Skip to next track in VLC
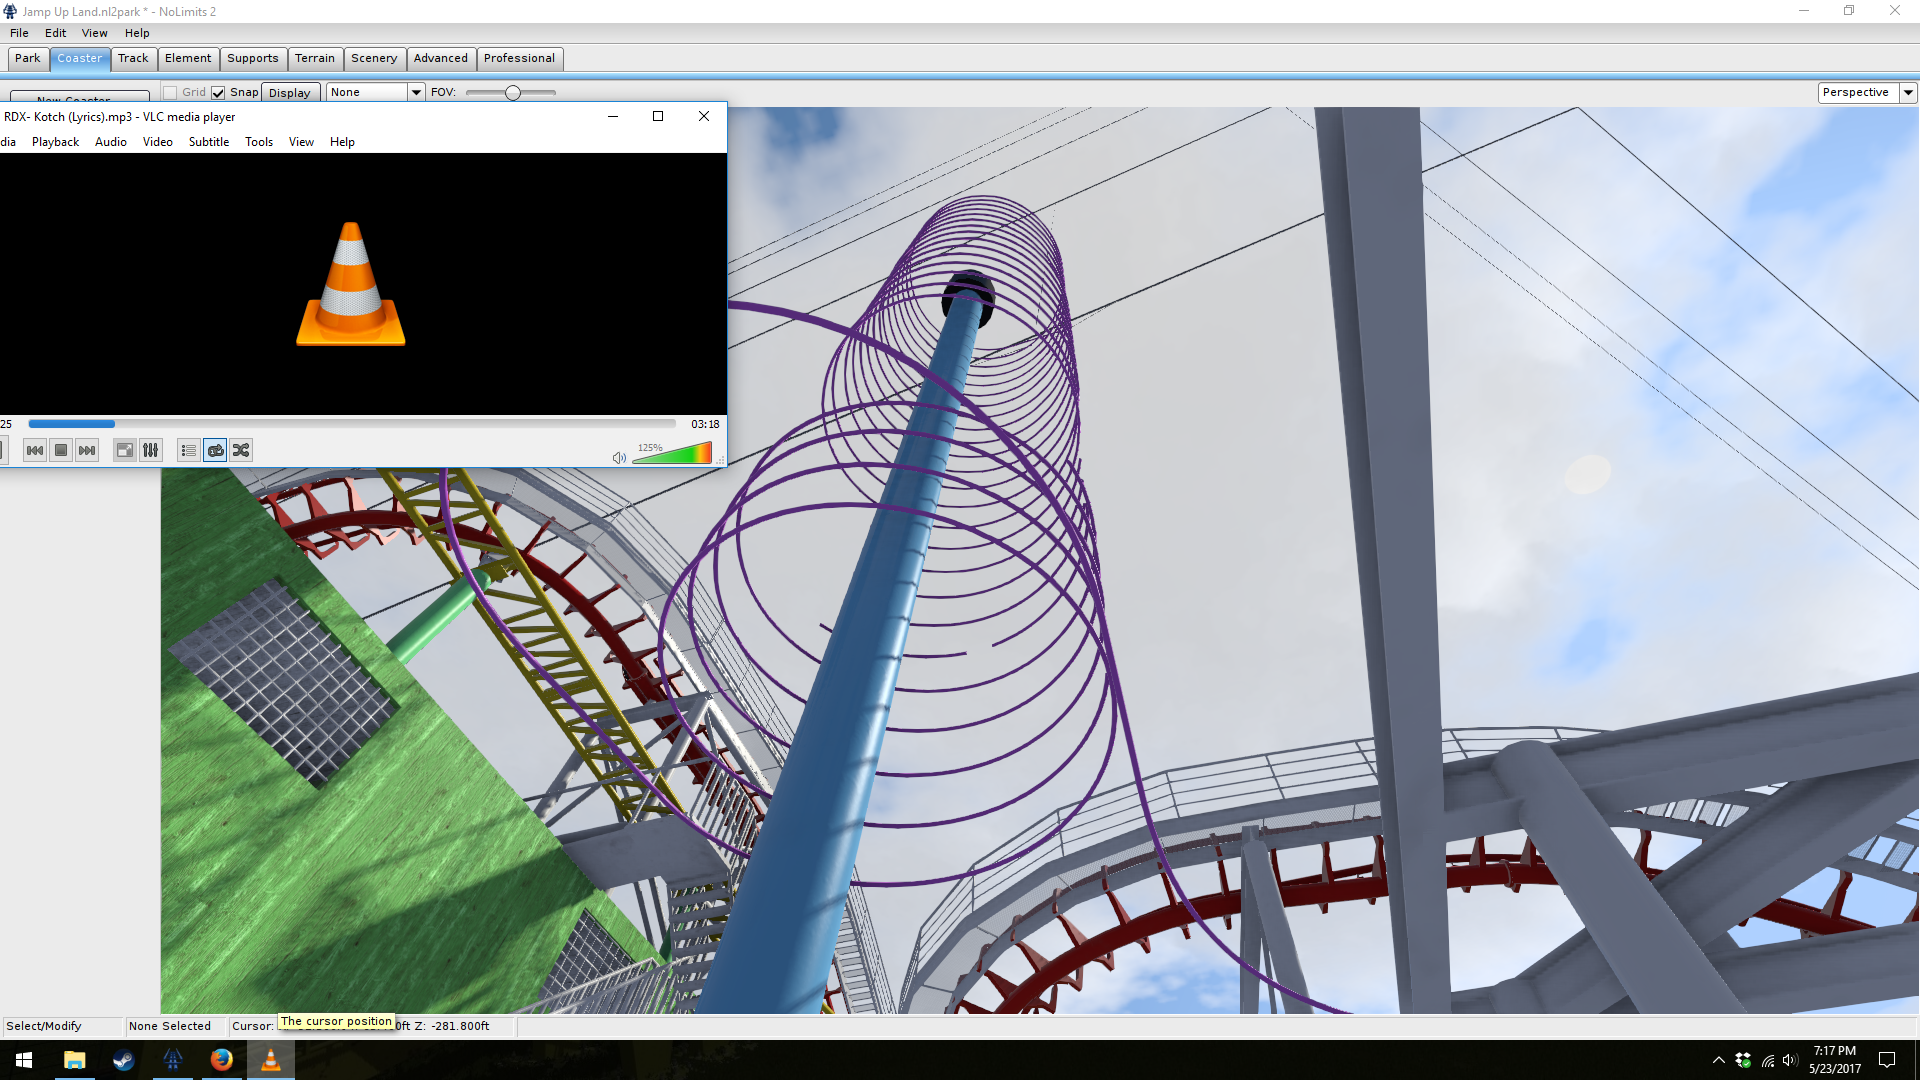The height and width of the screenshot is (1080, 1920). [87, 451]
